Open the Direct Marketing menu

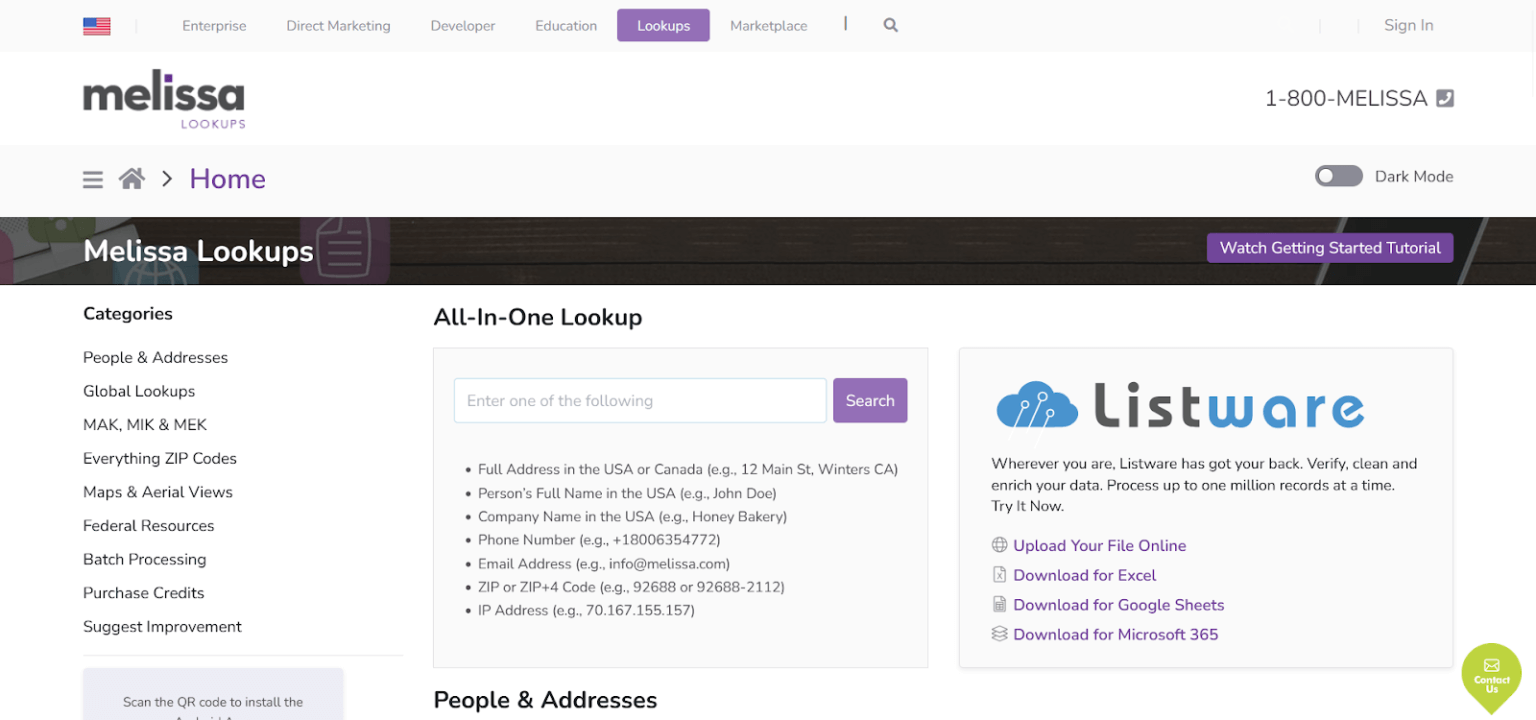[338, 26]
